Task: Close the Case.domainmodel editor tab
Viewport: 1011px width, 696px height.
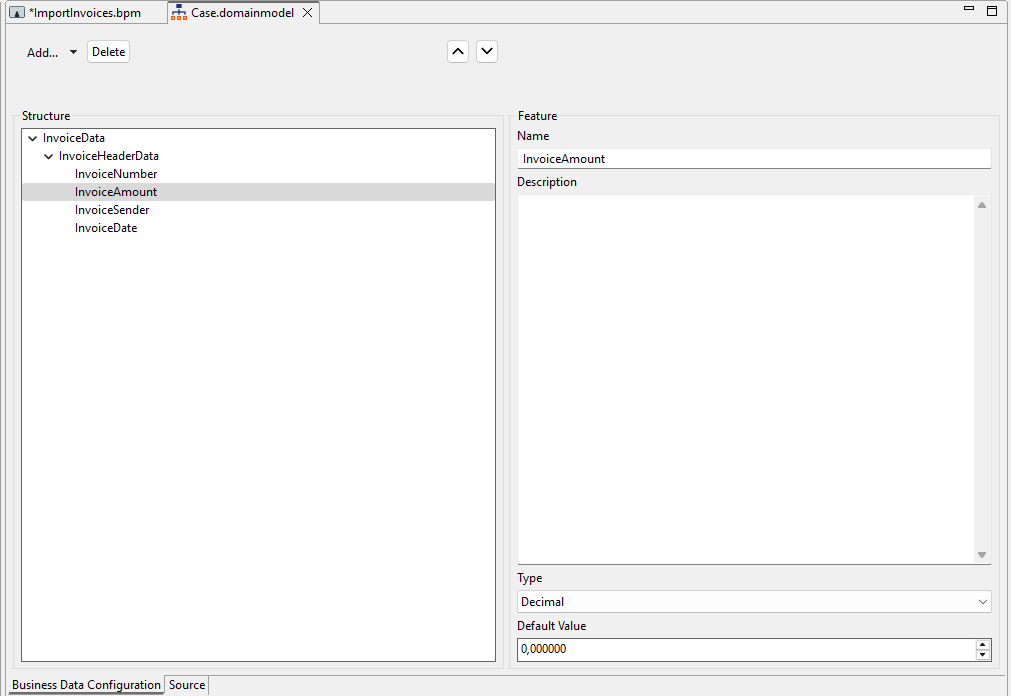Action: [308, 13]
